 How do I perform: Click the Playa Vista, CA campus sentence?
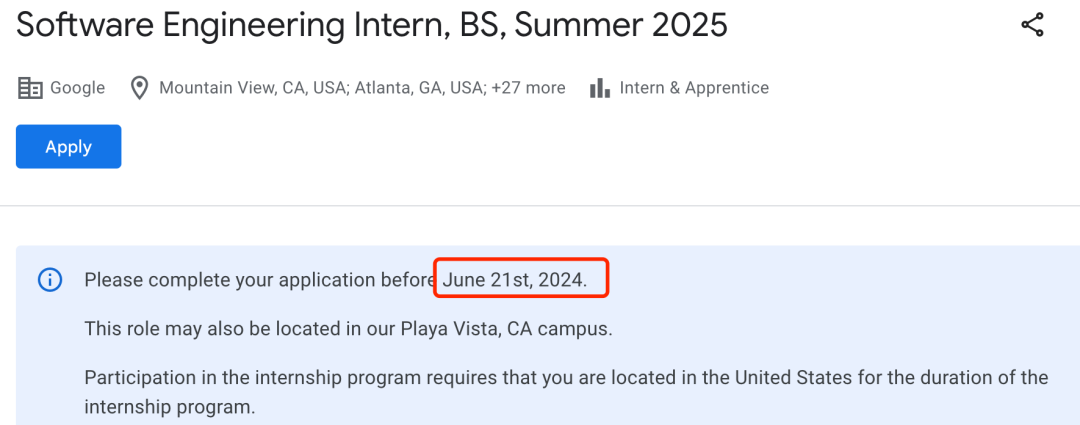point(348,329)
